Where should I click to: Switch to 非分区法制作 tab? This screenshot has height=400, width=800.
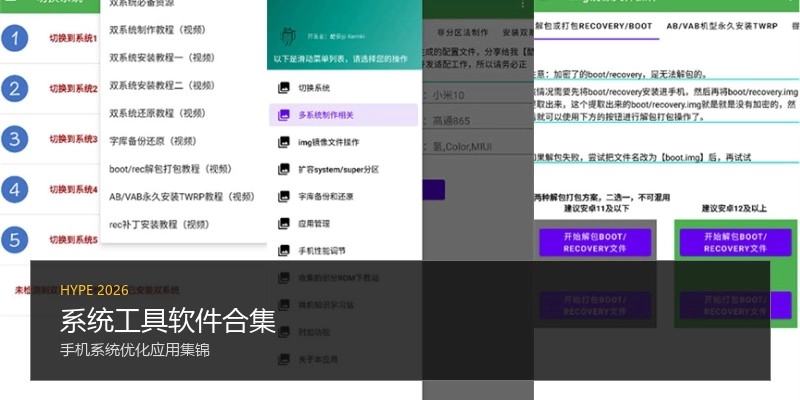tap(462, 32)
